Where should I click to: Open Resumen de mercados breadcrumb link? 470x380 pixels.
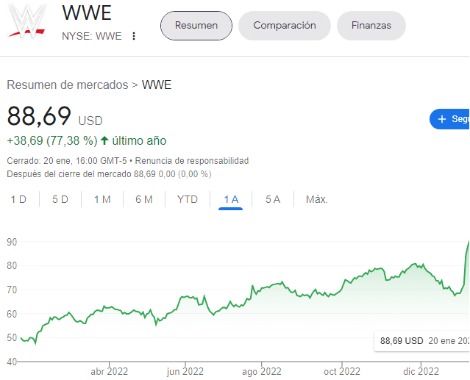(67, 85)
